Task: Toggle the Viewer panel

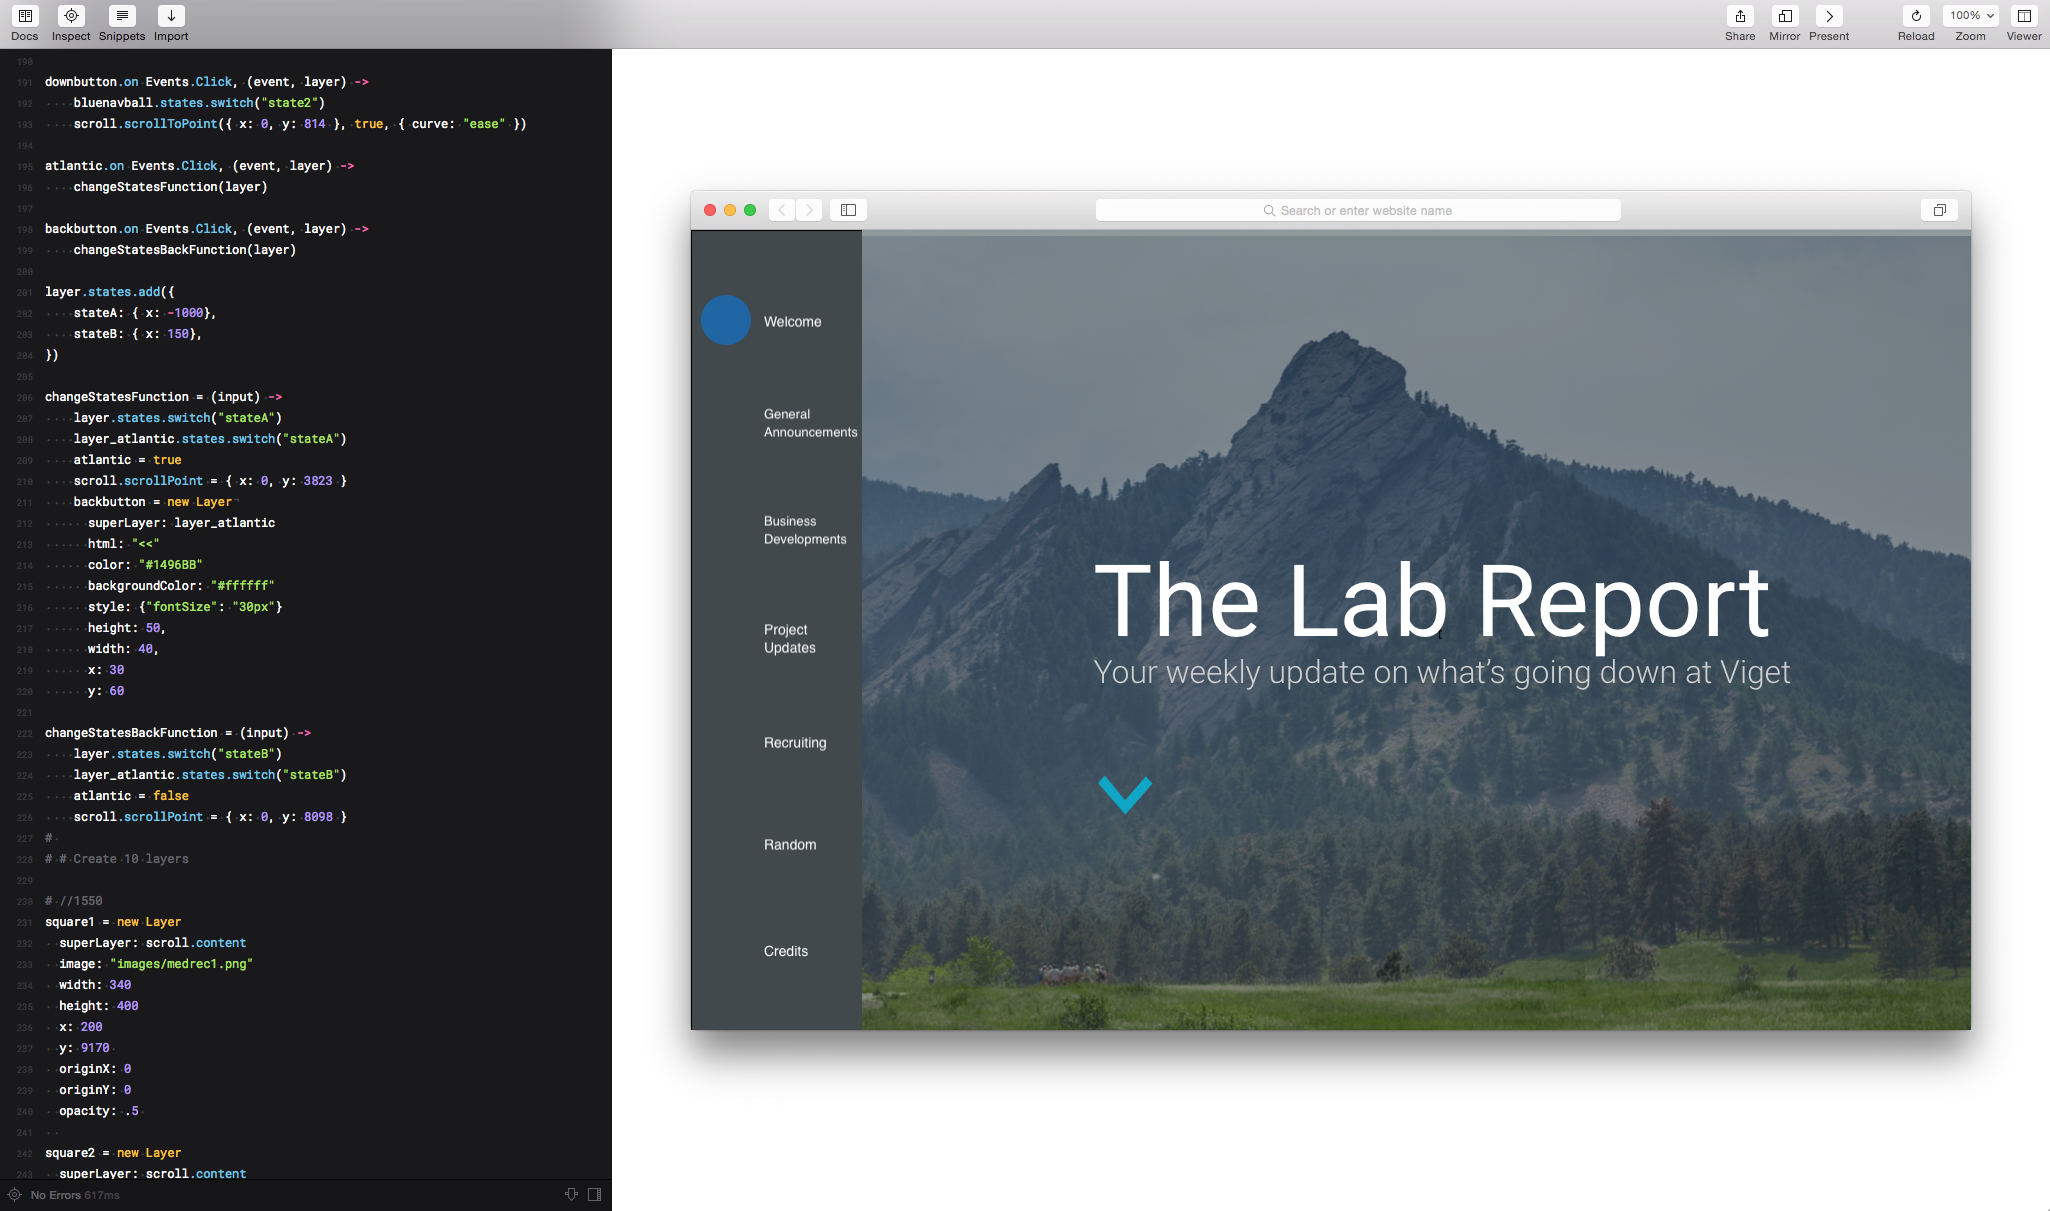Action: click(x=2024, y=16)
